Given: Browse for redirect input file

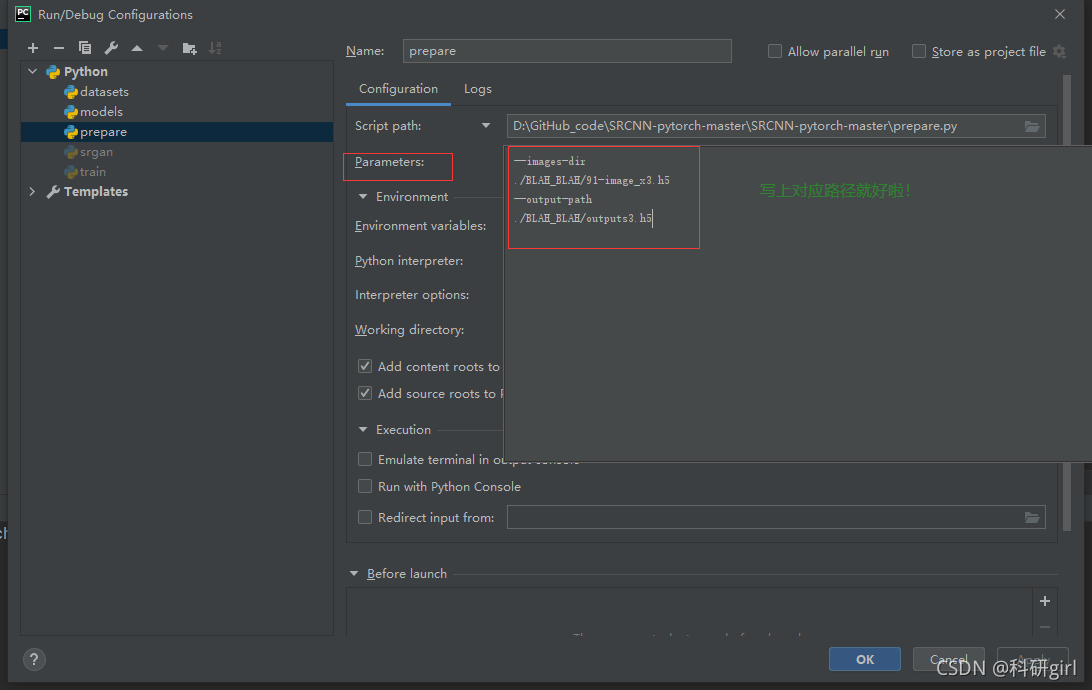Looking at the screenshot, I should tap(1031, 517).
